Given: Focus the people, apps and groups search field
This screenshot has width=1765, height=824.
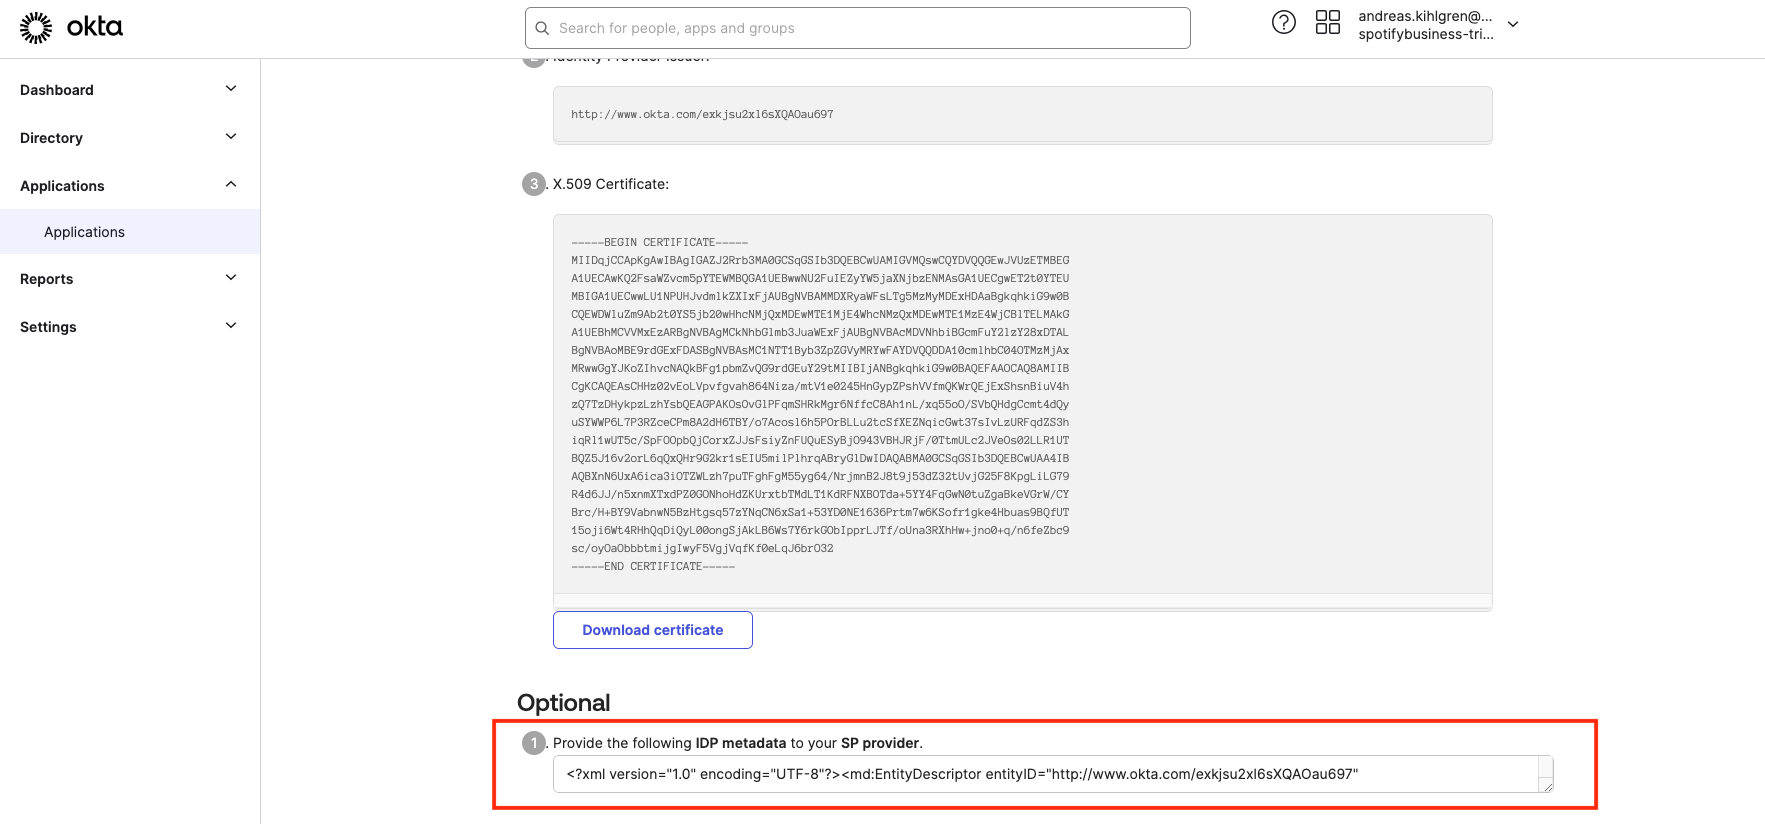Looking at the screenshot, I should (860, 29).
